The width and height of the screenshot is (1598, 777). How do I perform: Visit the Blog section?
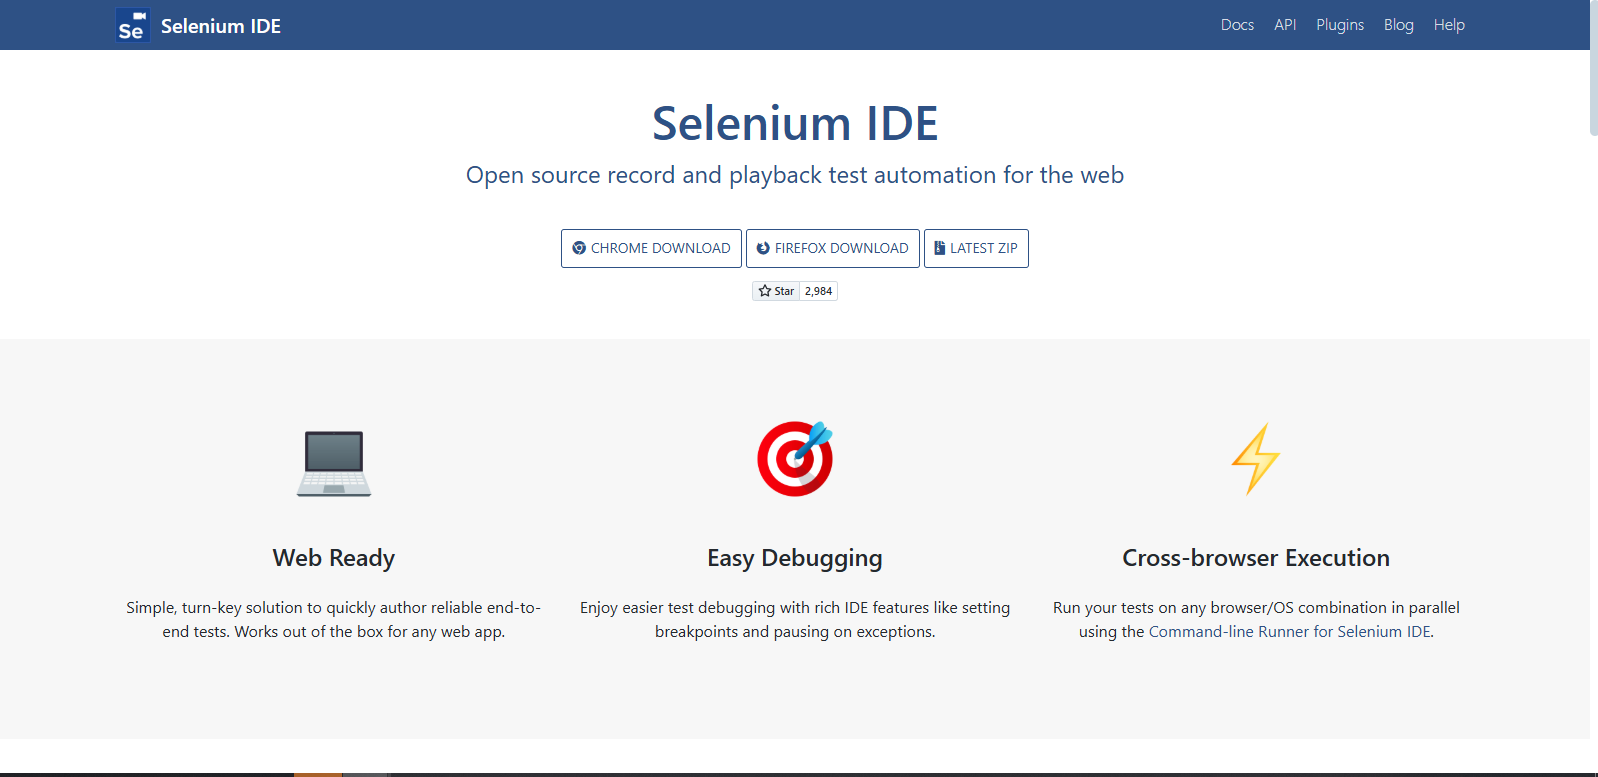click(x=1398, y=25)
